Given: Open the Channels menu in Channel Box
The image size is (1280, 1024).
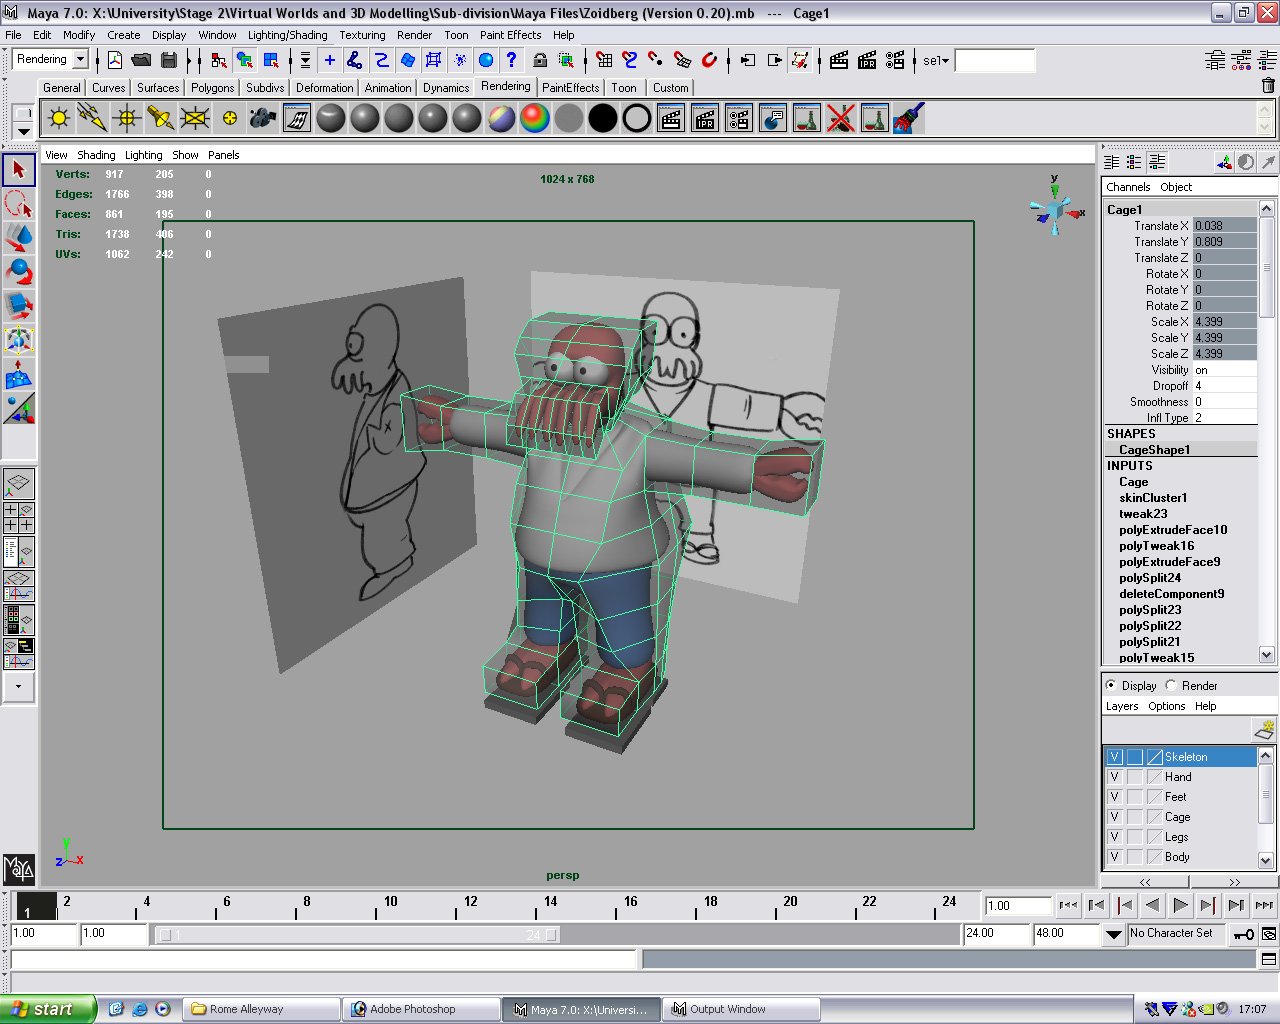Looking at the screenshot, I should (1128, 187).
